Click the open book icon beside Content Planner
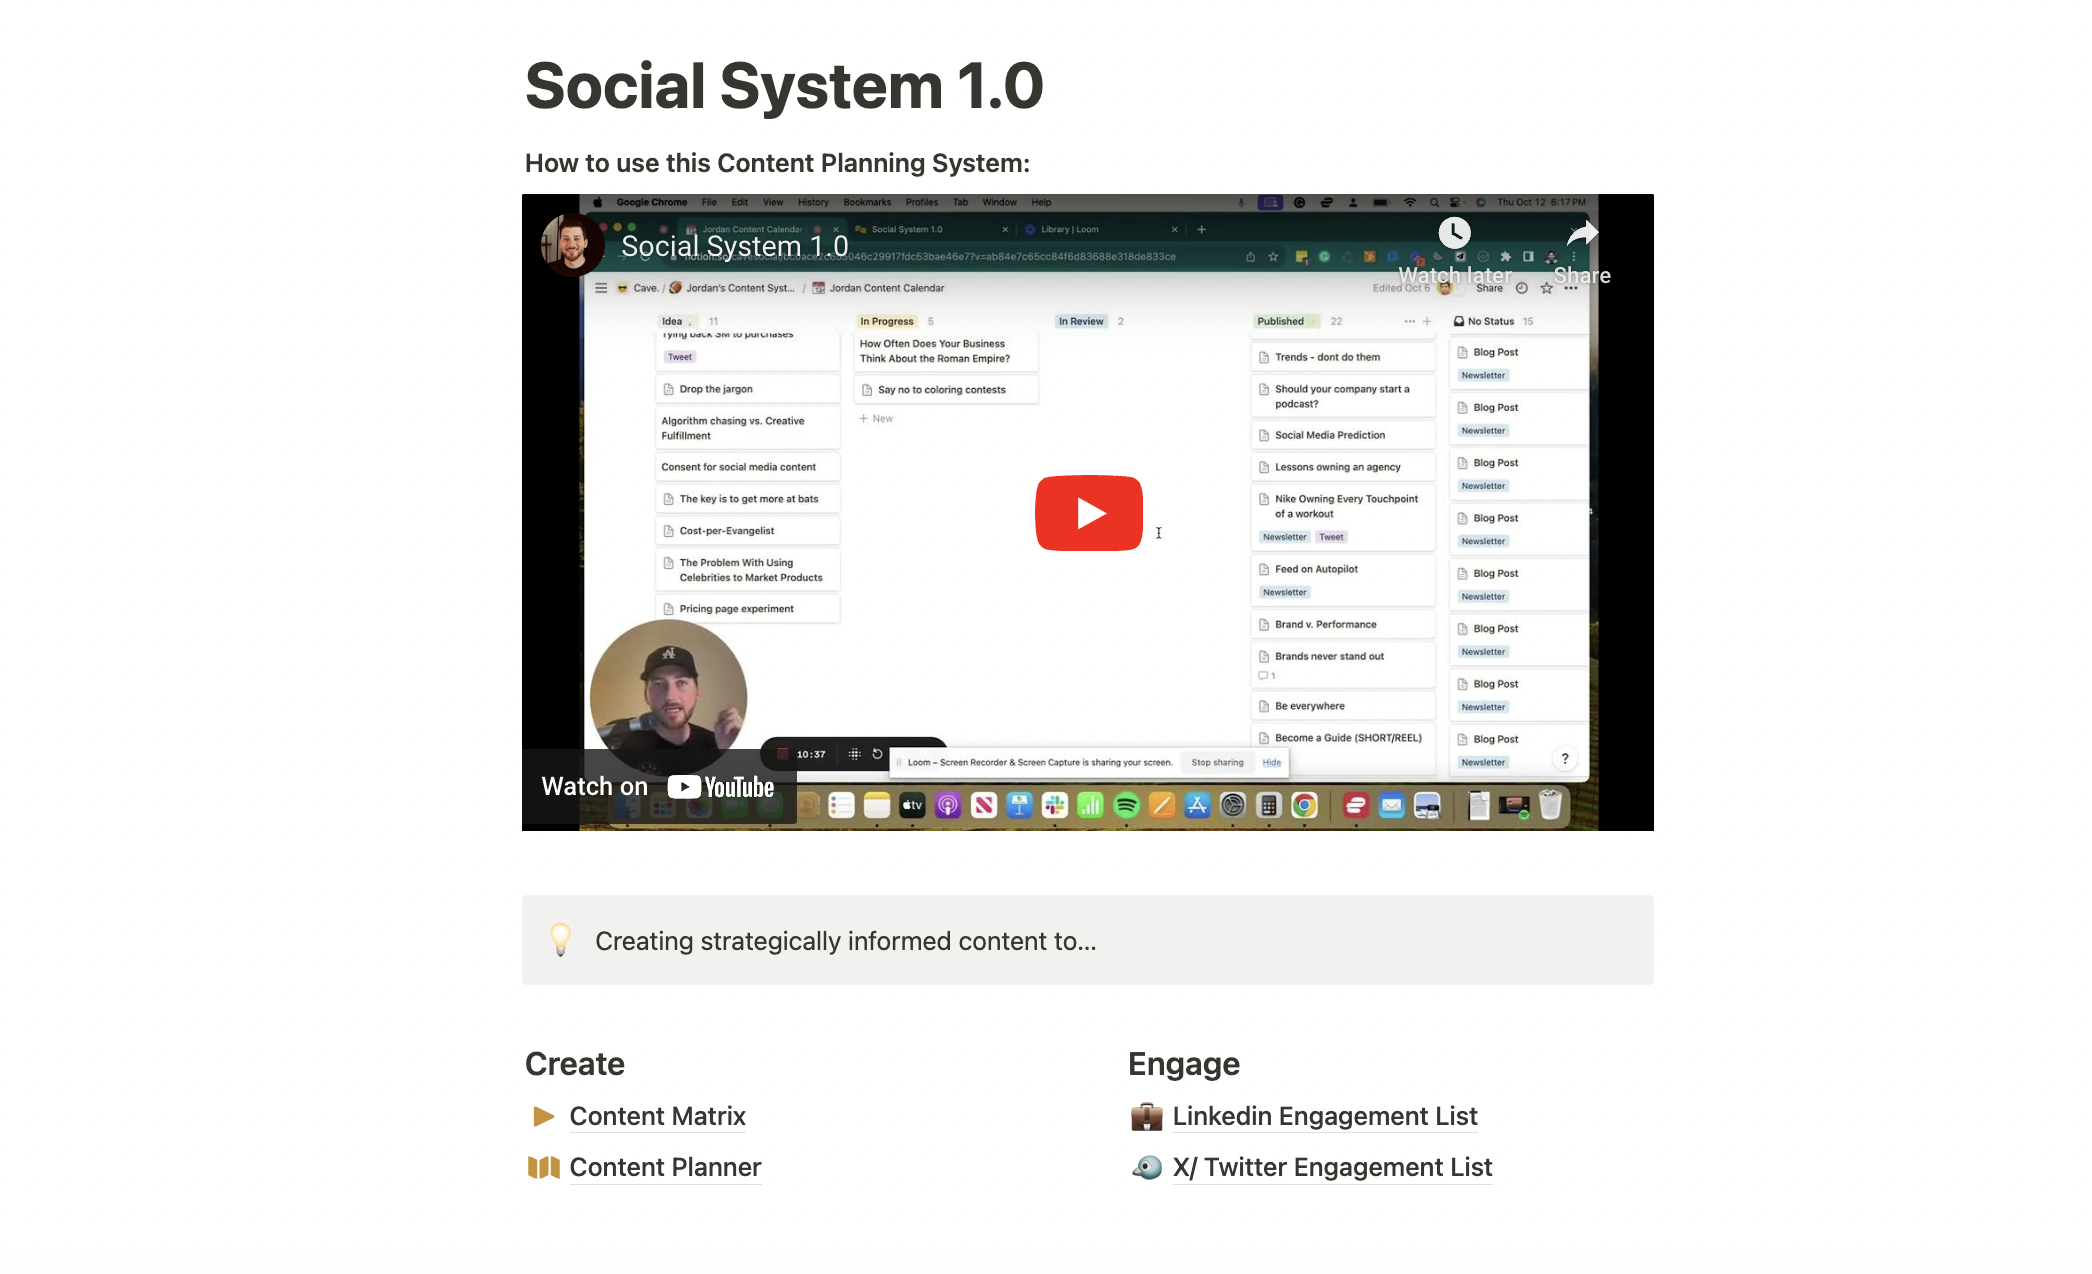 point(543,1167)
